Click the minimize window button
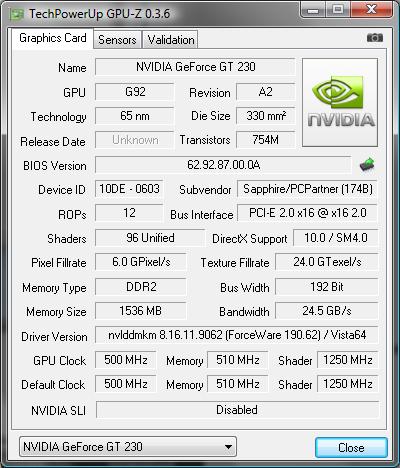Image resolution: width=400 pixels, height=468 pixels. click(x=314, y=10)
